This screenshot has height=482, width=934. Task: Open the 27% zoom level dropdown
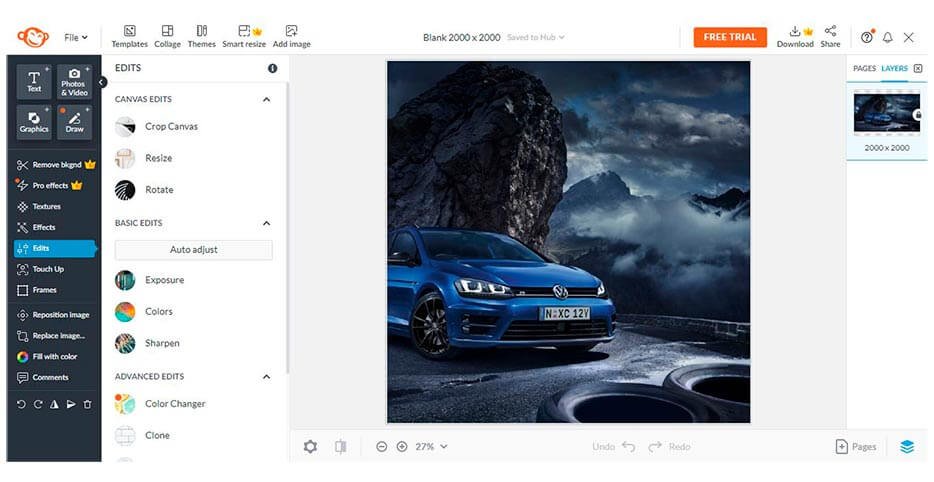tap(431, 447)
